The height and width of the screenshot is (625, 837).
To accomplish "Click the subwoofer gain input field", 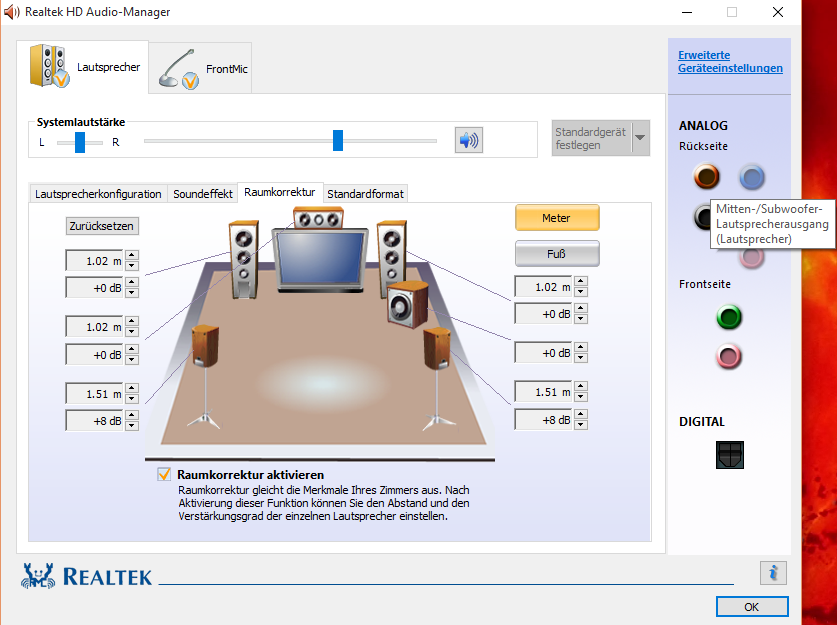I will [543, 353].
